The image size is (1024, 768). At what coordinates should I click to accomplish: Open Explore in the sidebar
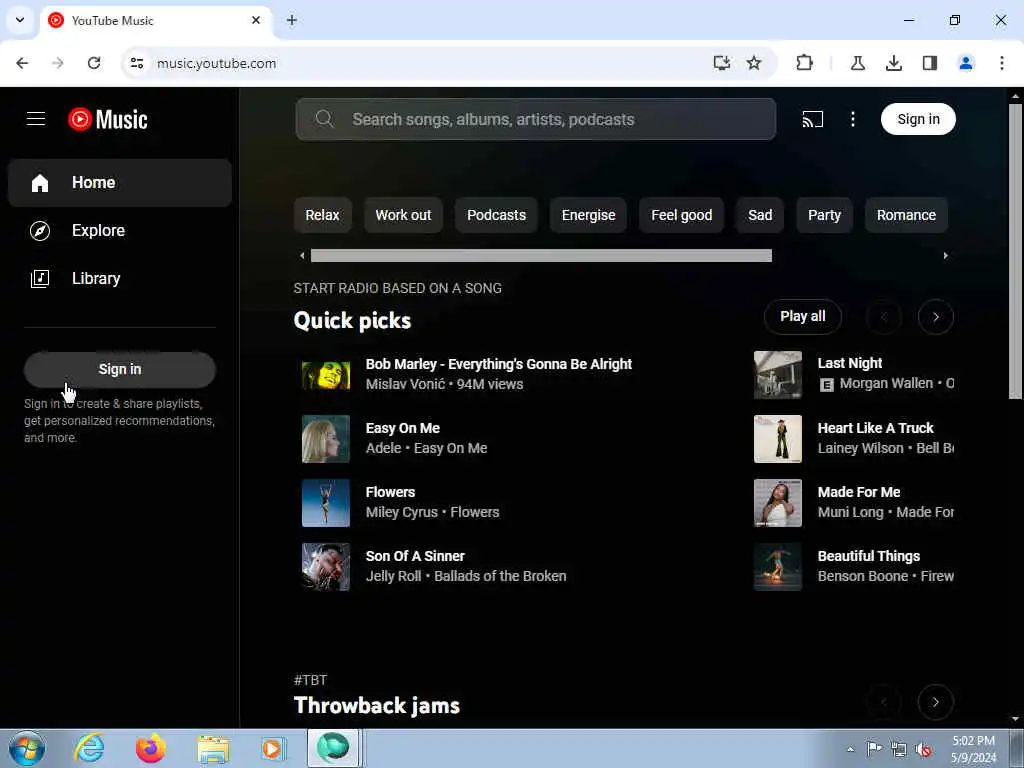(120, 231)
